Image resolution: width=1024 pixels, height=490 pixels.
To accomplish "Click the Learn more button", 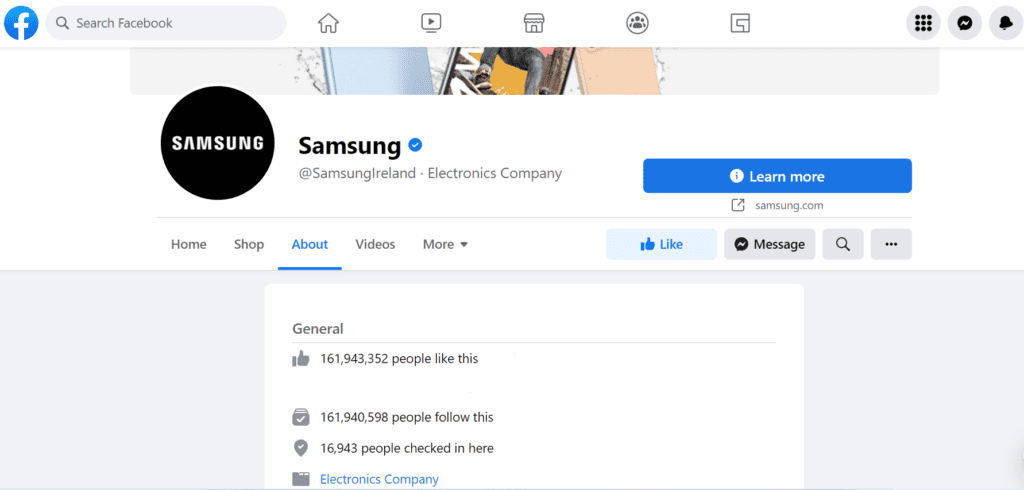I will tap(777, 176).
